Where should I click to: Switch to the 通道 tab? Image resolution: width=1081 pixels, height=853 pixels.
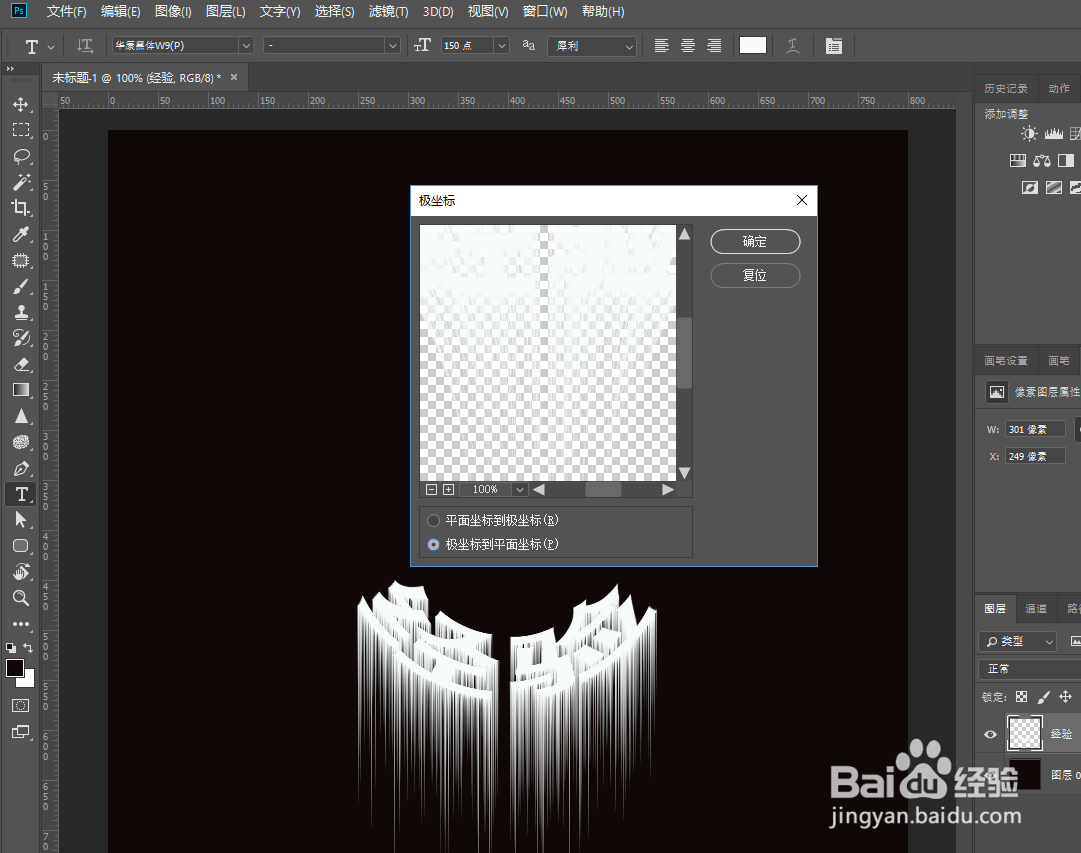click(1035, 608)
